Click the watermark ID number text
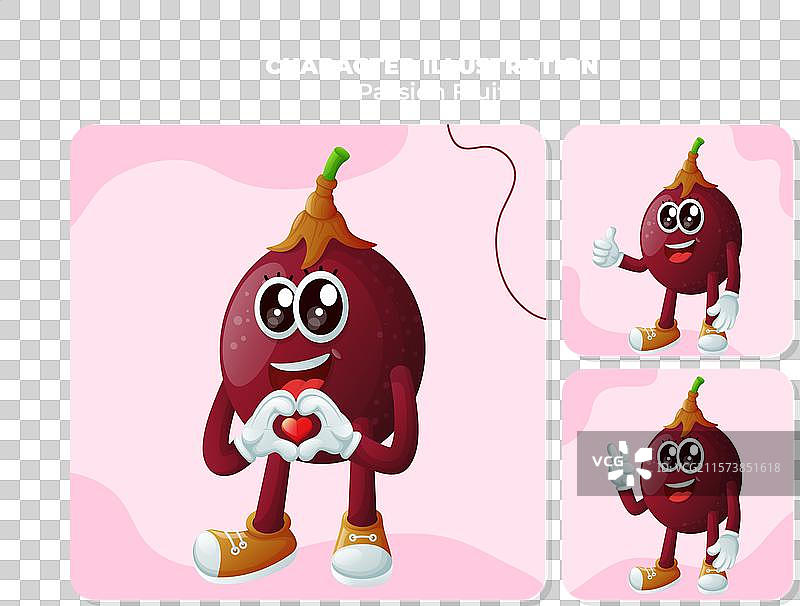This screenshot has width=800, height=606. pos(732,467)
